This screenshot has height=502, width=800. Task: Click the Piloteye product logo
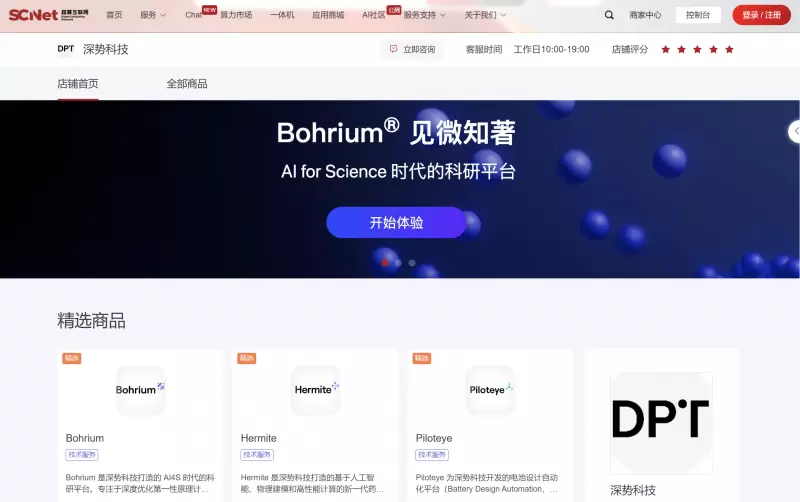tap(491, 390)
